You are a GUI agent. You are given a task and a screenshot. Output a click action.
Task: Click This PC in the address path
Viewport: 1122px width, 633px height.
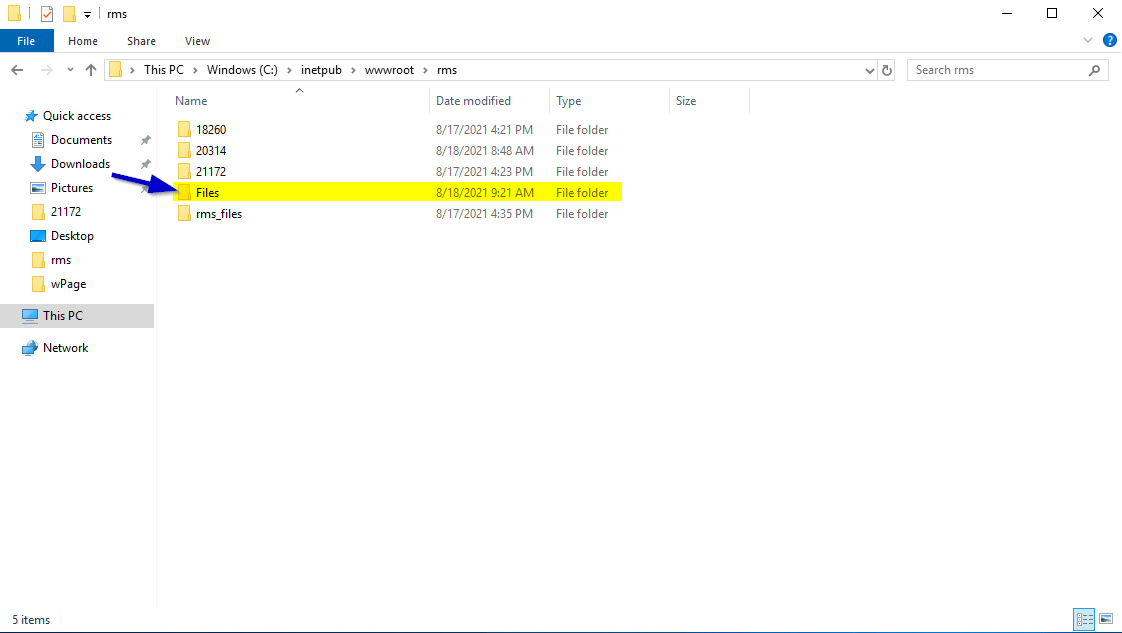coord(164,70)
